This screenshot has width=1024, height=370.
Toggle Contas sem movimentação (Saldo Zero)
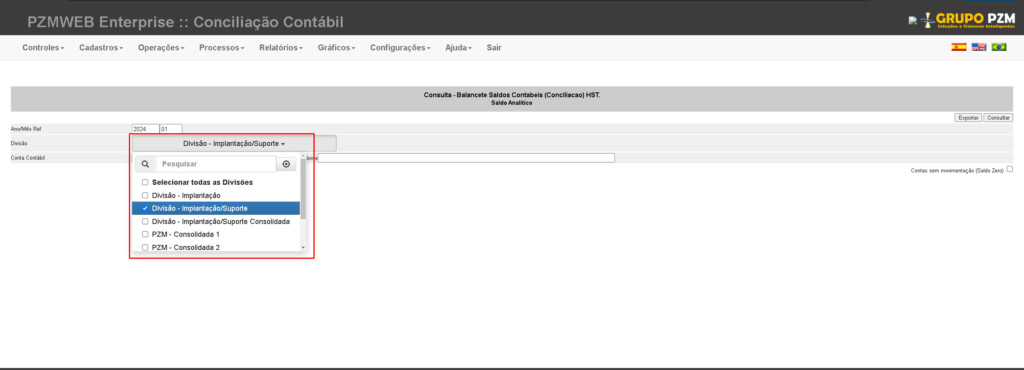pyautogui.click(x=1010, y=169)
